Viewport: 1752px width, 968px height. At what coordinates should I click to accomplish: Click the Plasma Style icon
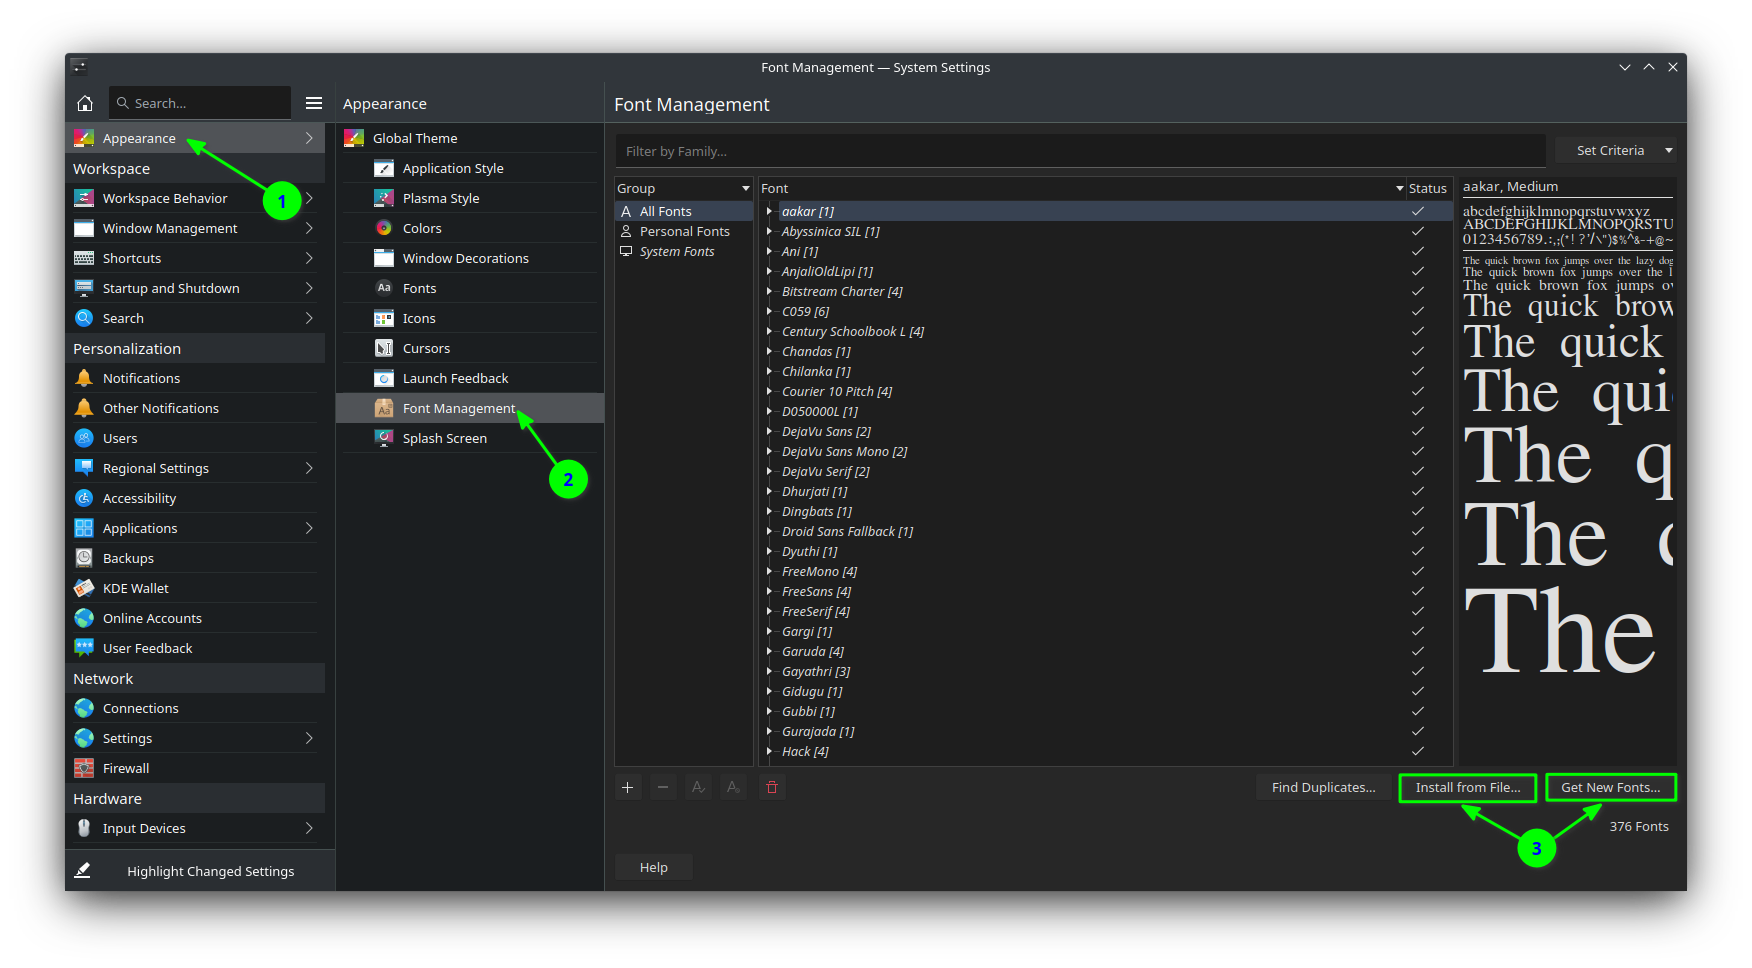point(384,198)
